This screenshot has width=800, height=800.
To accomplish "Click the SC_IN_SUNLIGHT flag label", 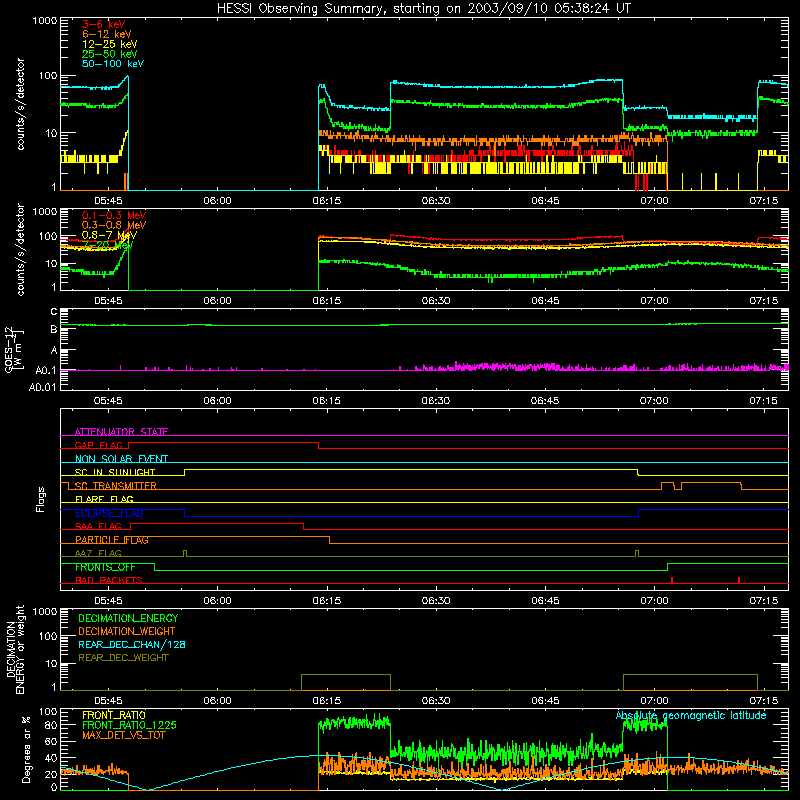I will pos(115,472).
